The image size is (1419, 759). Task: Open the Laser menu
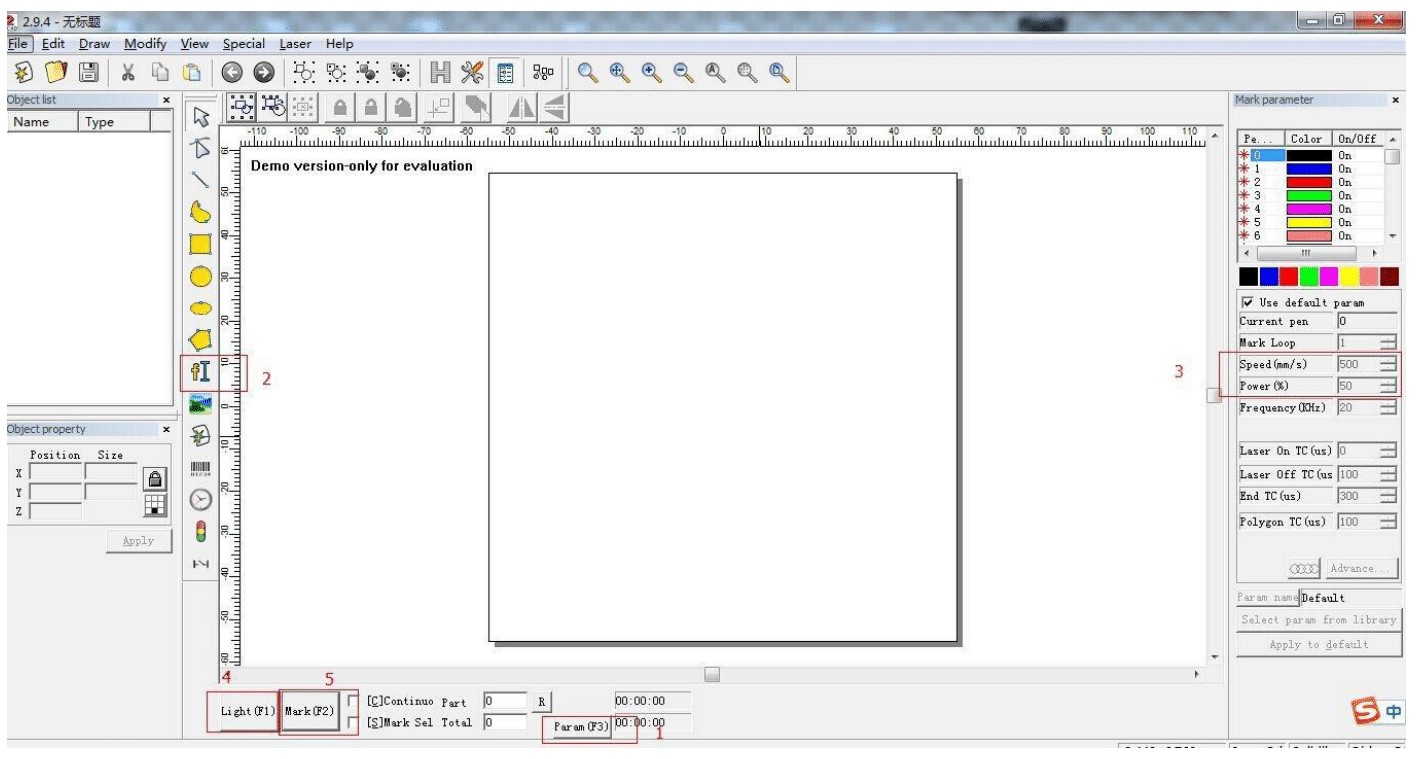click(295, 44)
